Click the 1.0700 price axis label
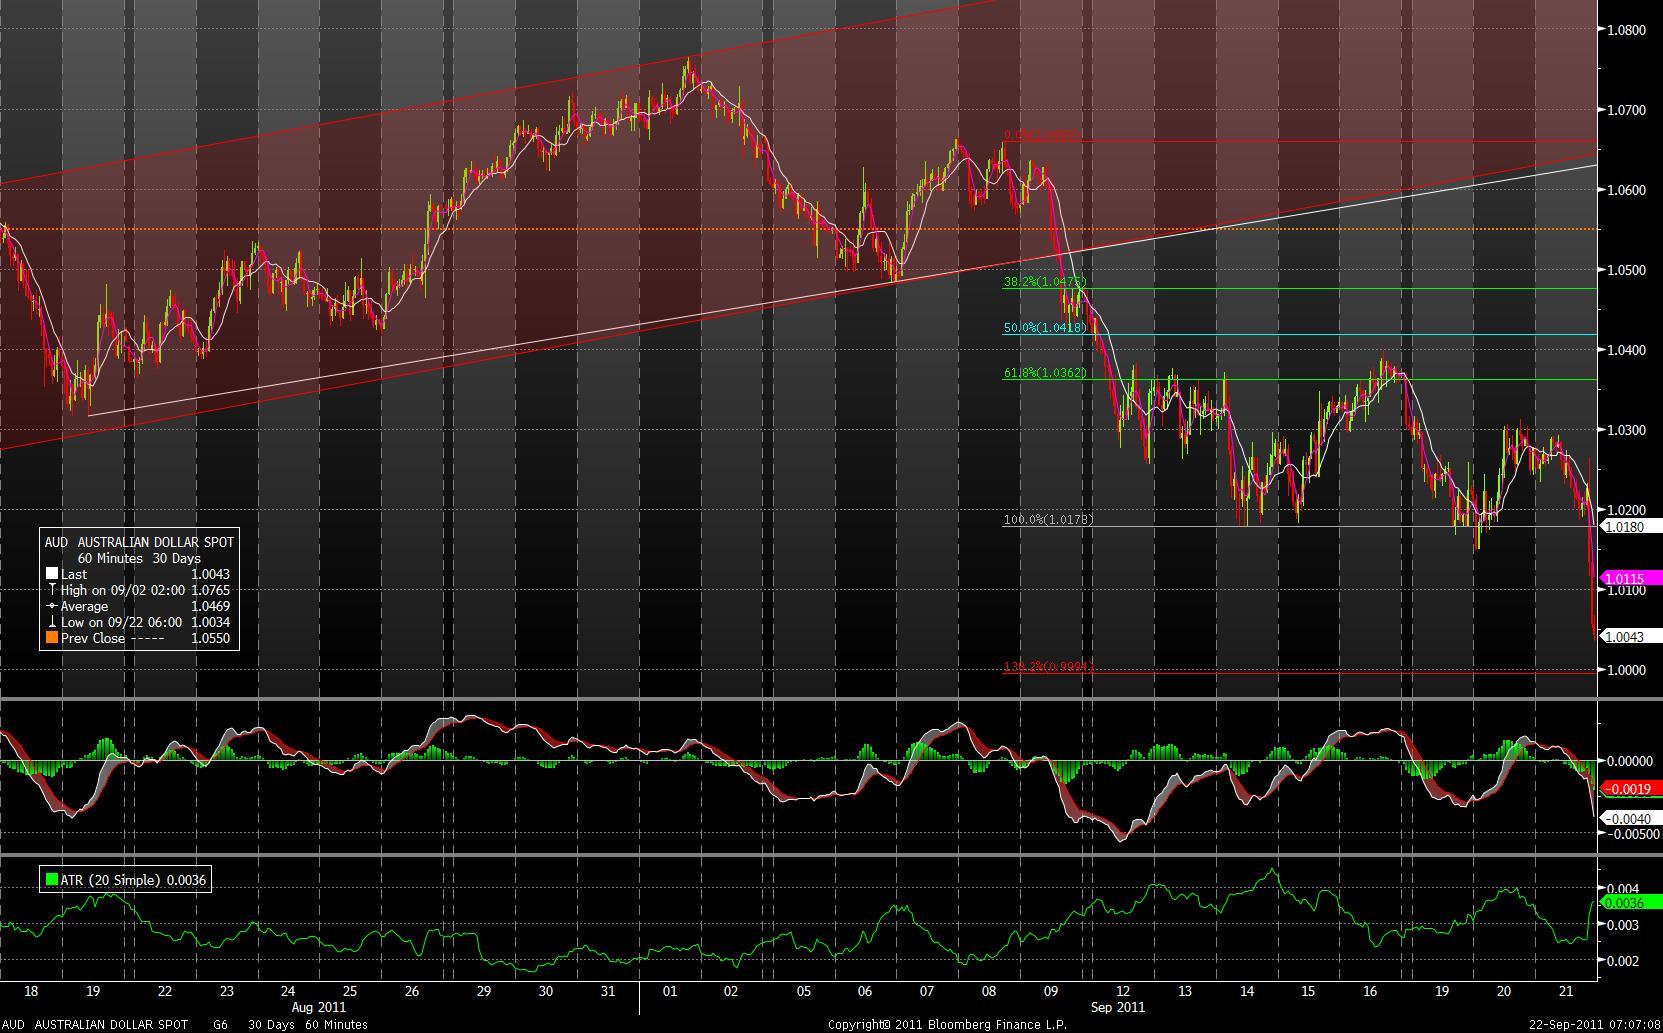1663x1033 pixels. (1625, 110)
